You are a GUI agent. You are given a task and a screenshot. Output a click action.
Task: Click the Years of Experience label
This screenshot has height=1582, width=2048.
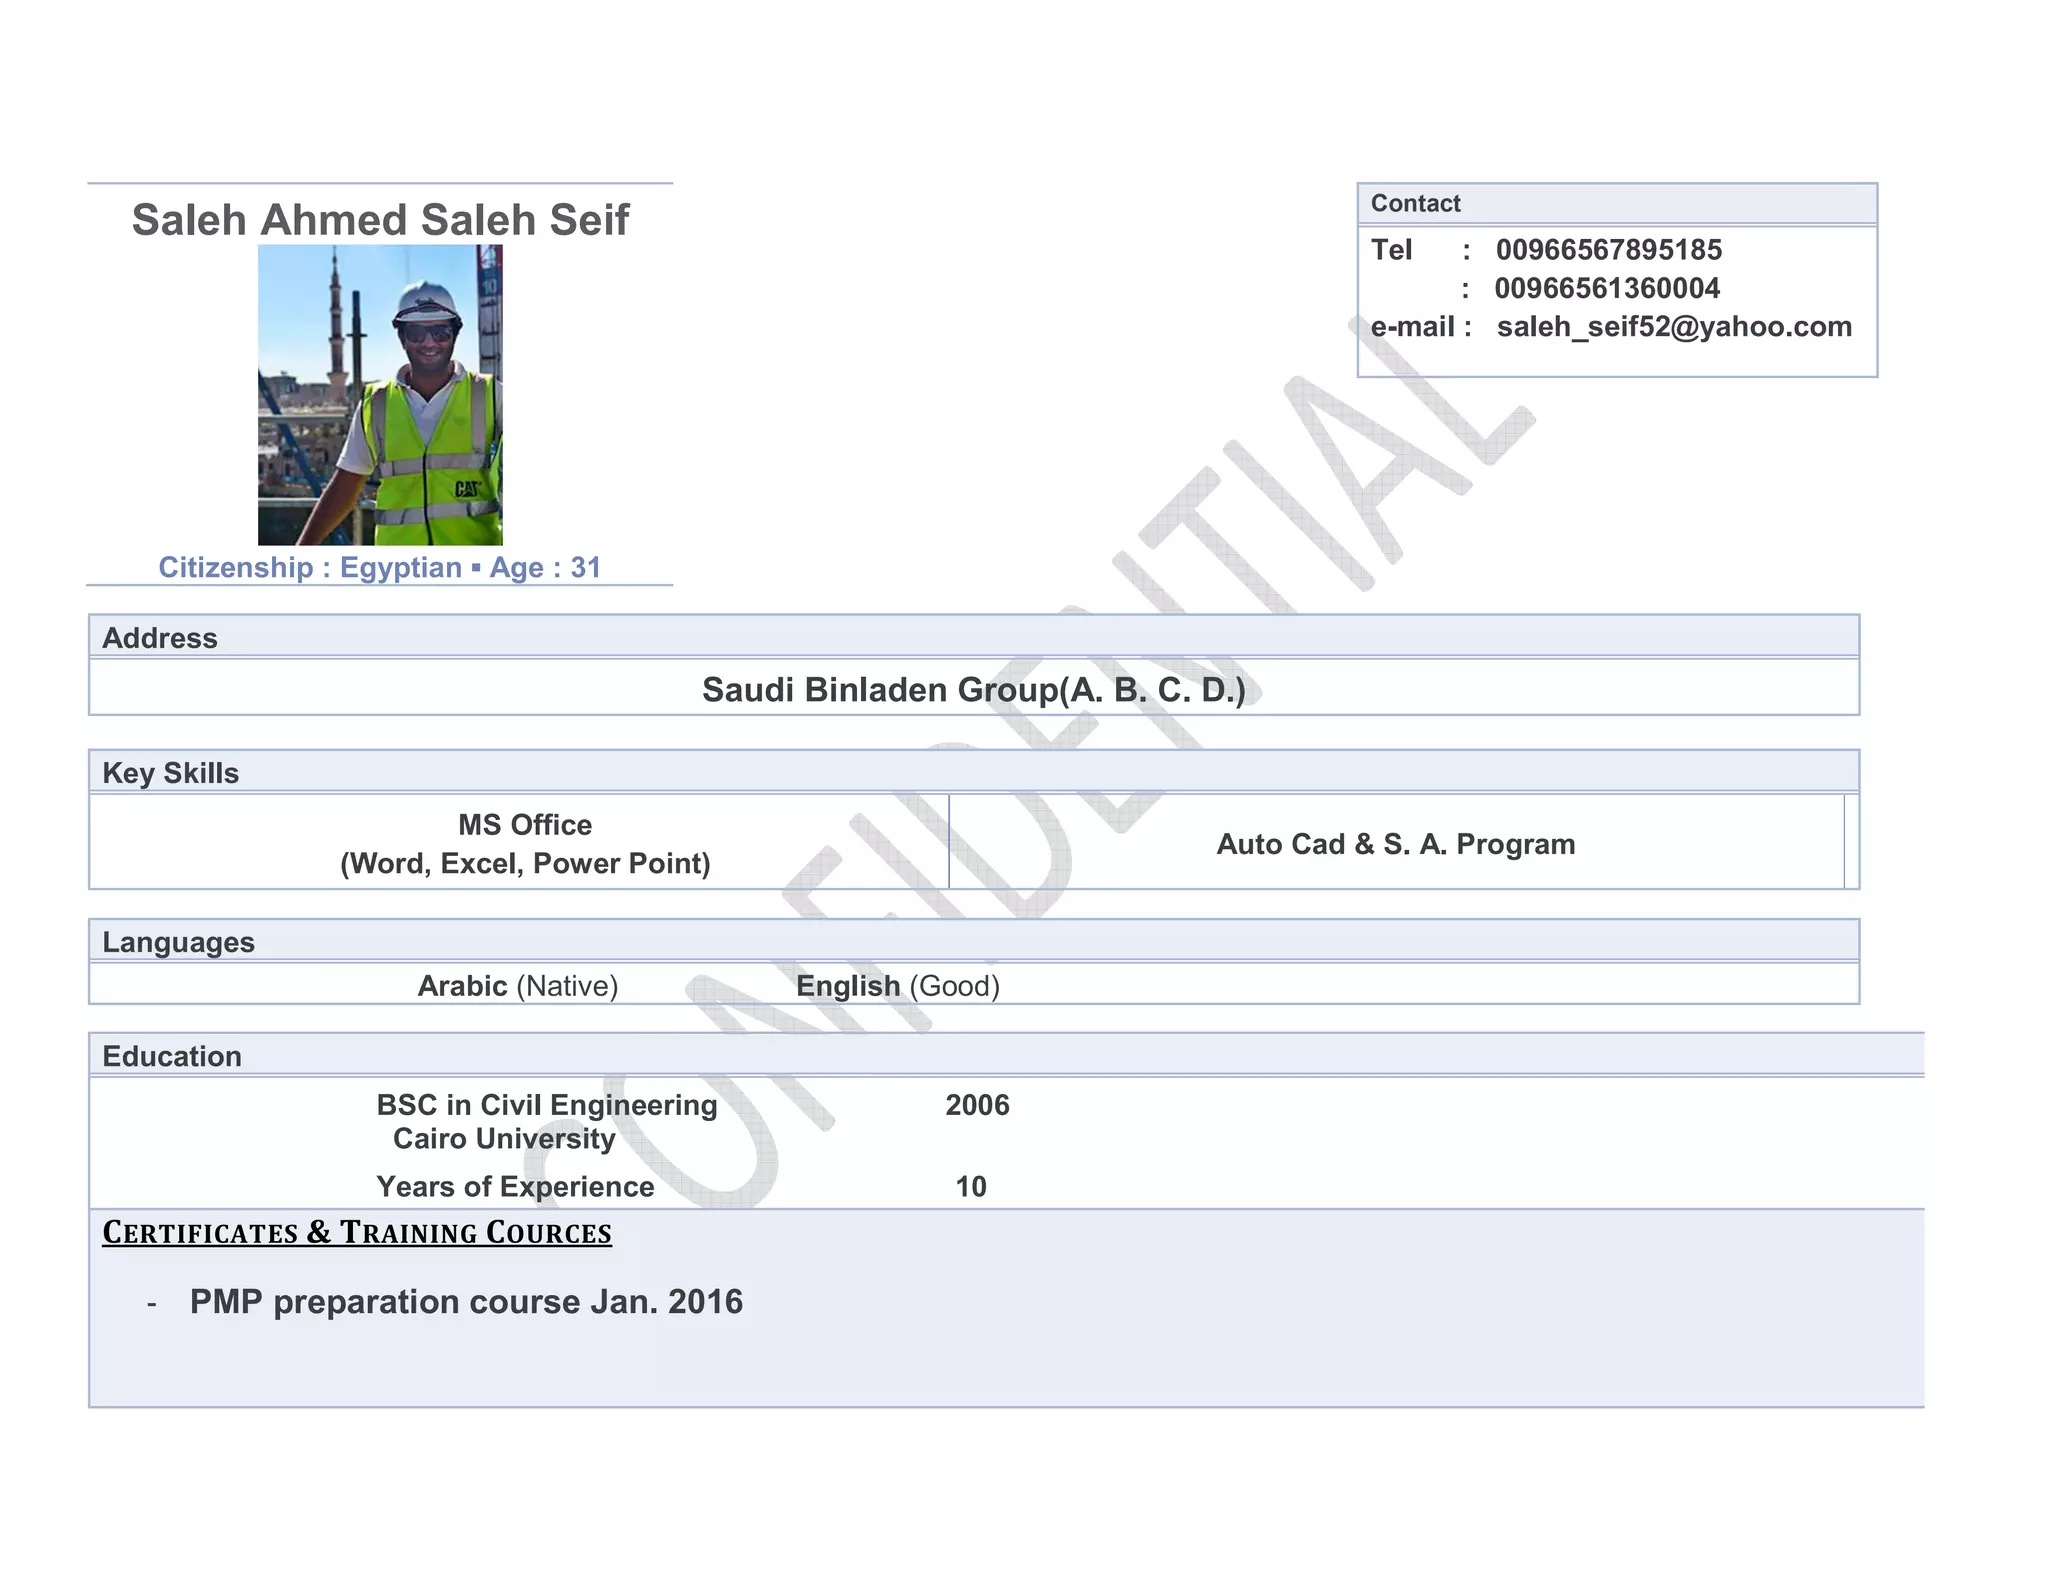[x=515, y=1187]
